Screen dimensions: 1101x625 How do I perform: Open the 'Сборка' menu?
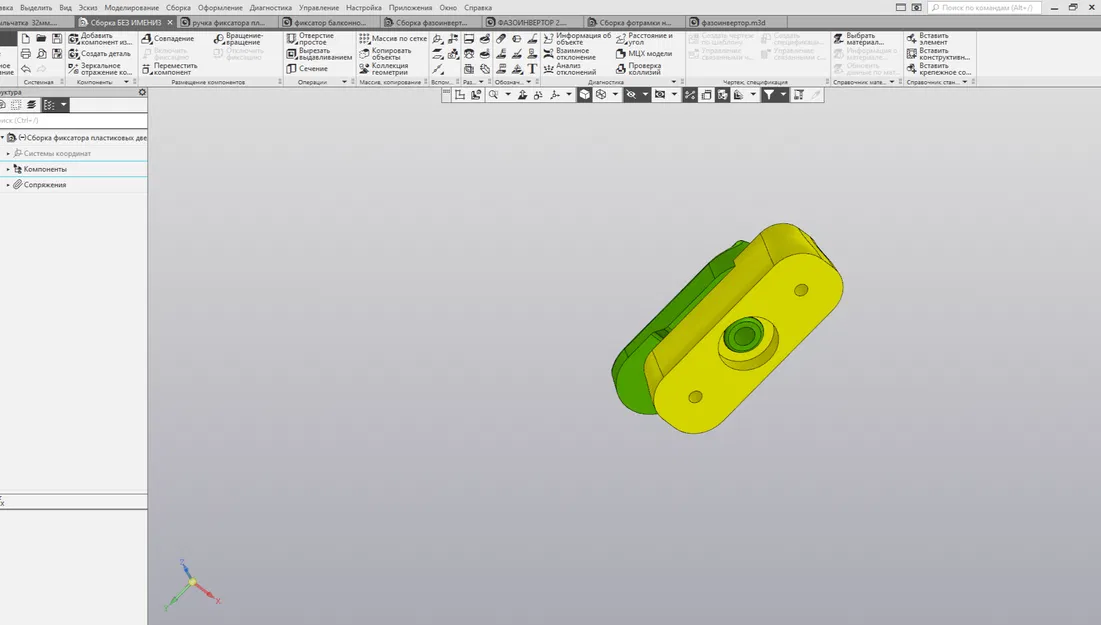(178, 8)
